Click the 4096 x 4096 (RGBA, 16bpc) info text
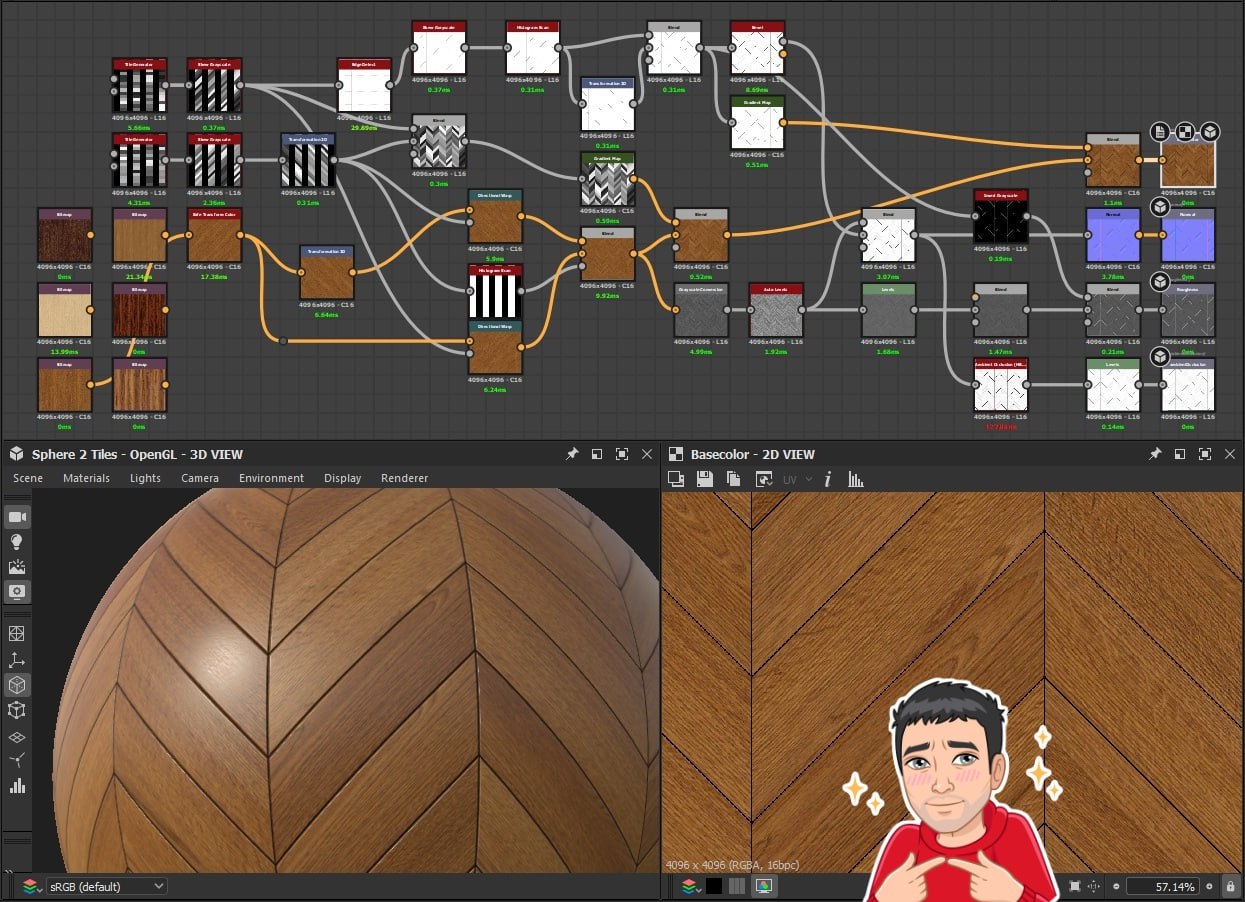1245x902 pixels. tap(732, 865)
